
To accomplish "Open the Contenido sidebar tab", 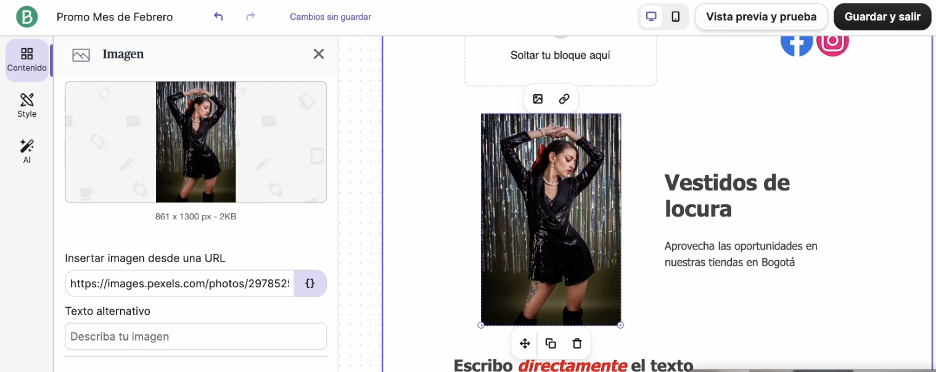I will 27,60.
